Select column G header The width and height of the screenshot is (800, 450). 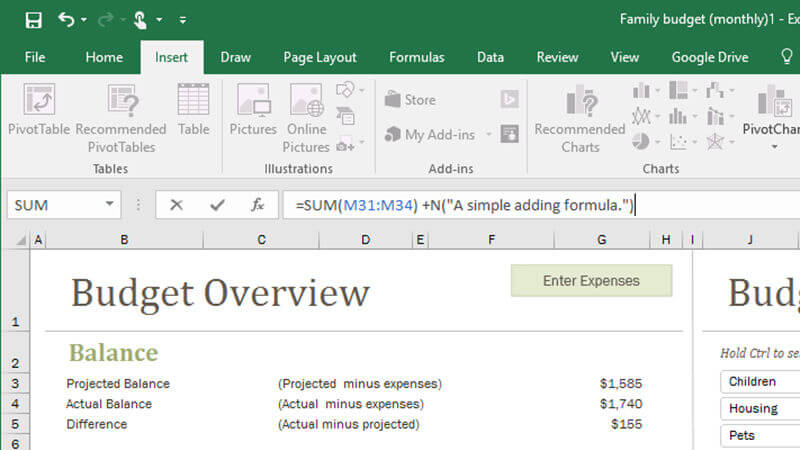pyautogui.click(x=602, y=240)
